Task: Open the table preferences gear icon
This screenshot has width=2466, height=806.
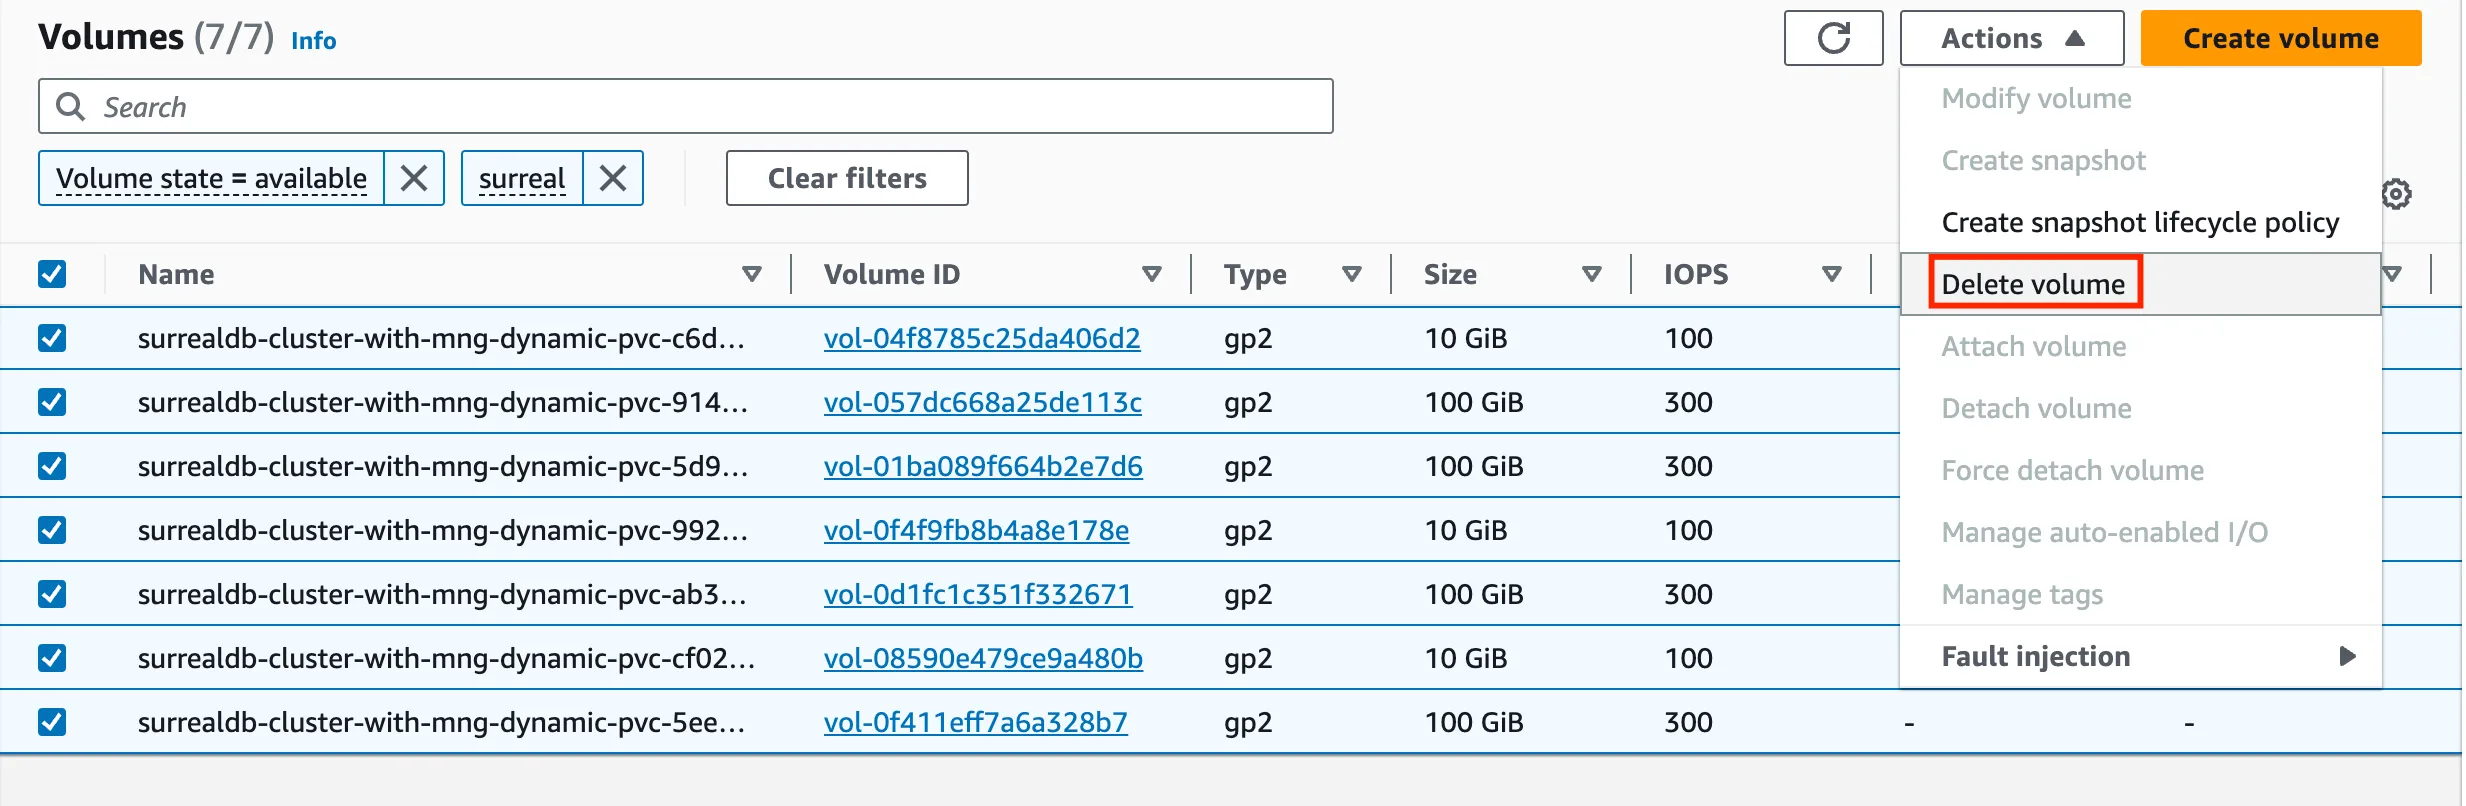Action: (x=2396, y=194)
